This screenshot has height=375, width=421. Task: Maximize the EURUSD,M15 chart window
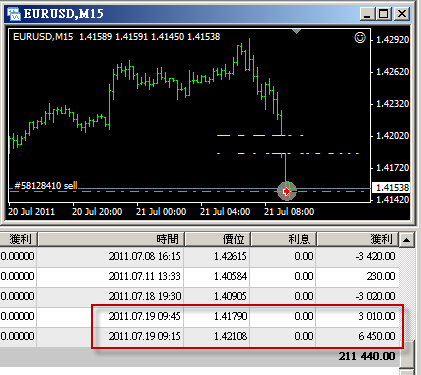[384, 14]
